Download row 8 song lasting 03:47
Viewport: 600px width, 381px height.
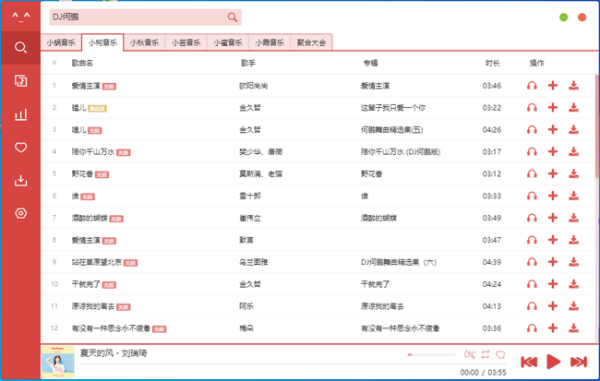click(x=573, y=240)
